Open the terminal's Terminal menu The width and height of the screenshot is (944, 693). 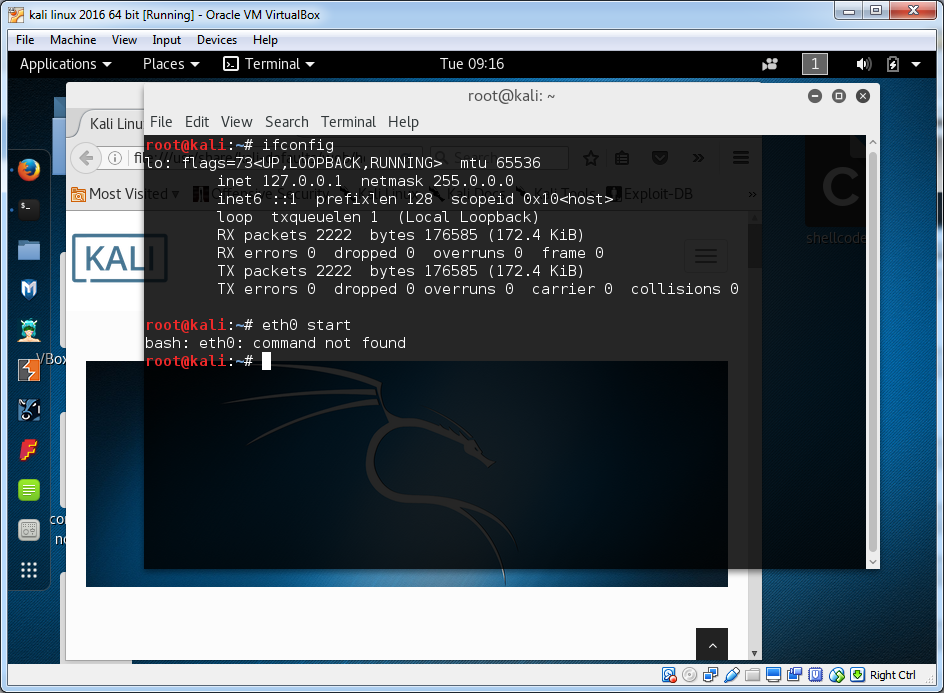[x=348, y=122]
